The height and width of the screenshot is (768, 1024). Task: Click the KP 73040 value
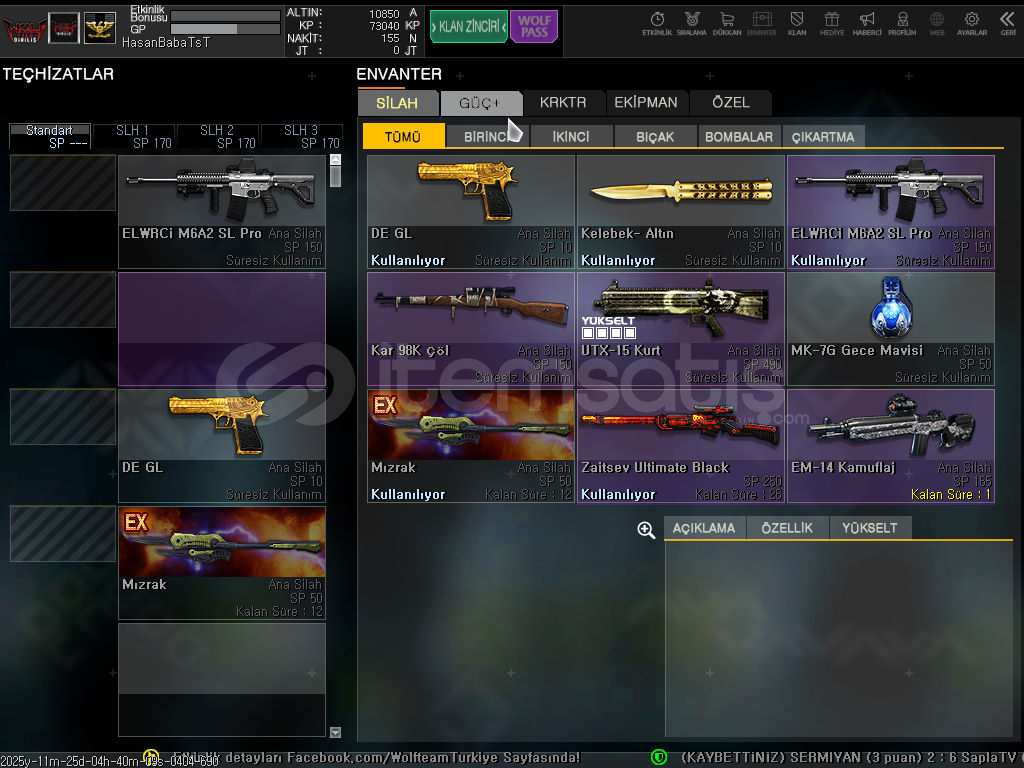coord(384,26)
